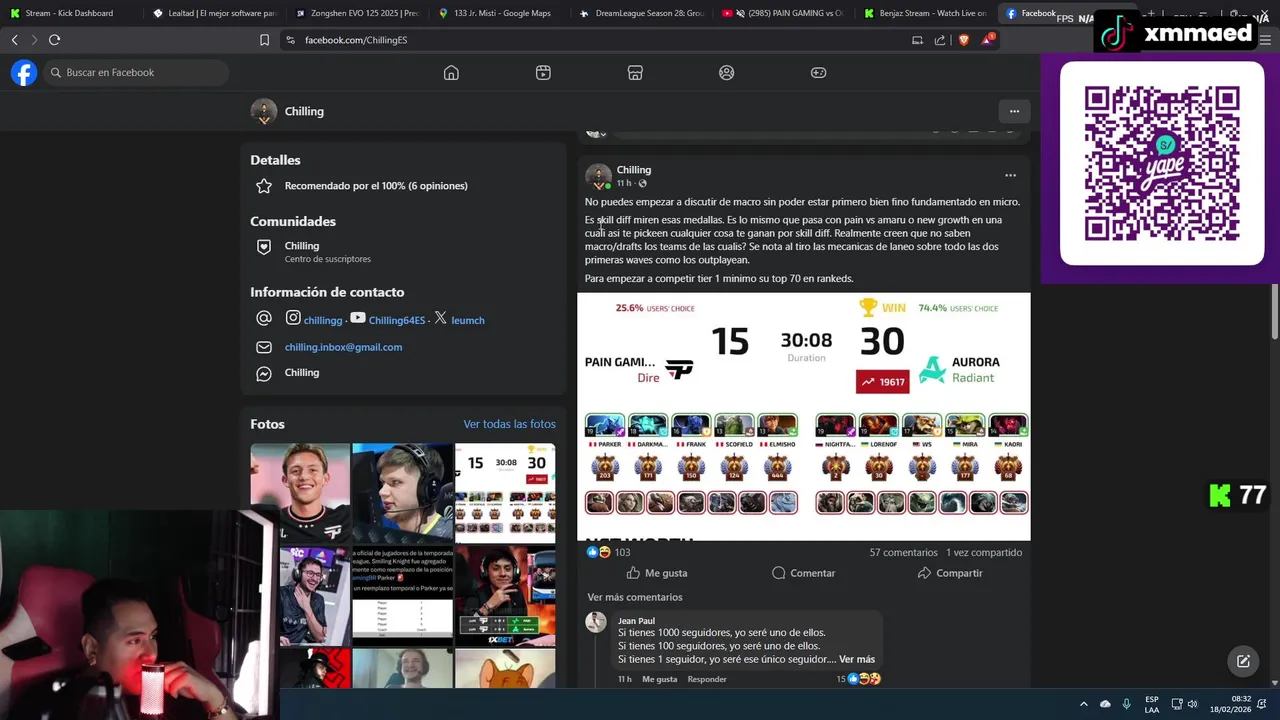Click Jean Paul commenter name
This screenshot has width=1280, height=720.
pos(636,621)
